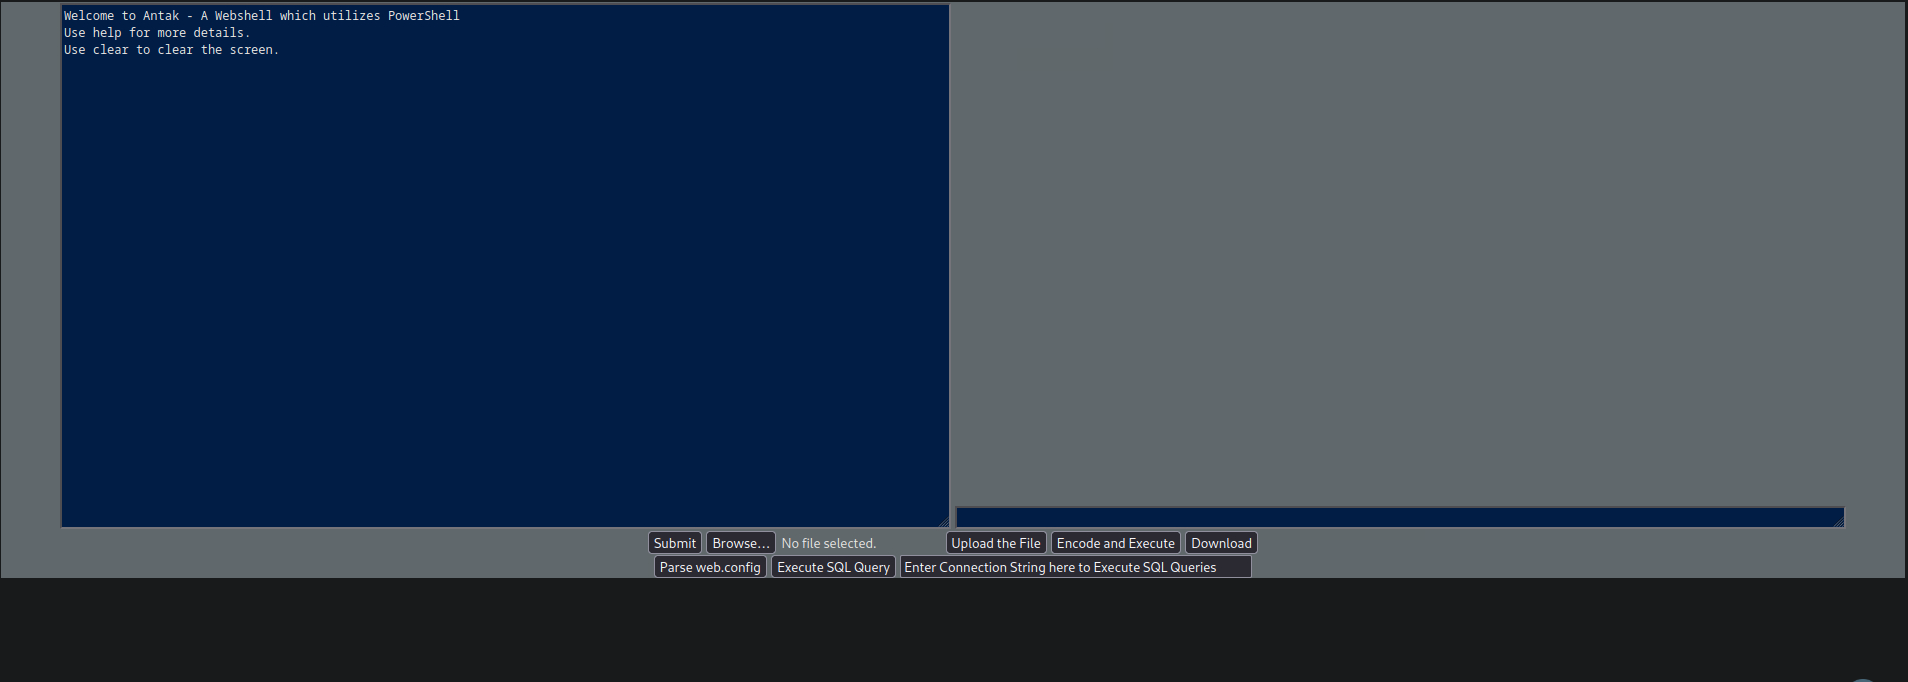
Task: Grab the command input box resize handle
Action: click(x=1838, y=521)
